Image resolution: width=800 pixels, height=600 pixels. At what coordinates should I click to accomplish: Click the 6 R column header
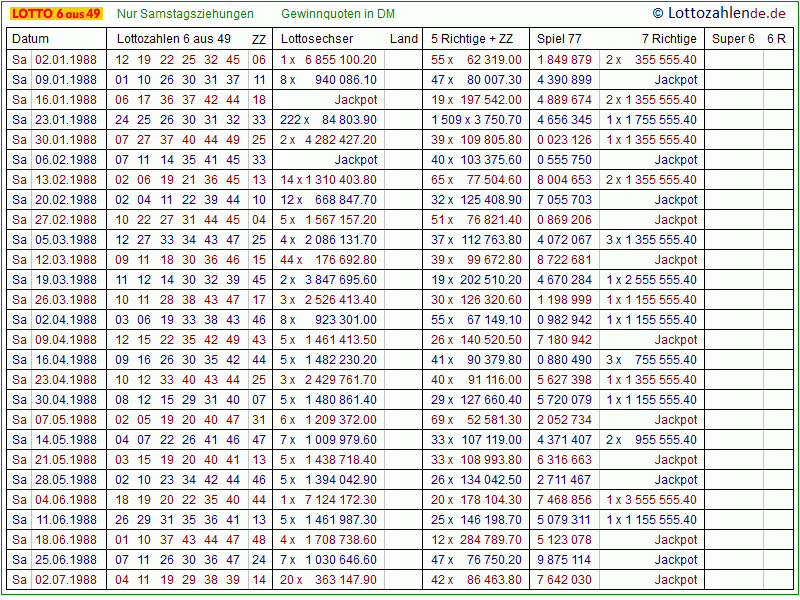776,39
